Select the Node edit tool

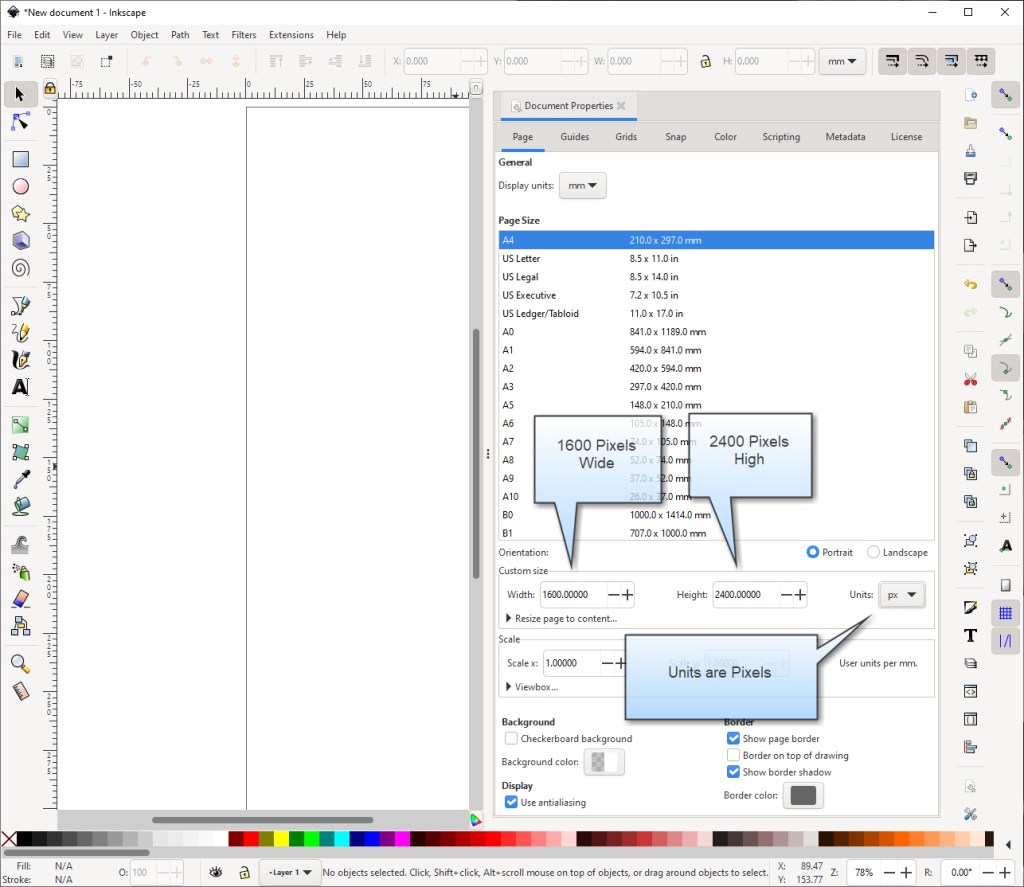20,122
